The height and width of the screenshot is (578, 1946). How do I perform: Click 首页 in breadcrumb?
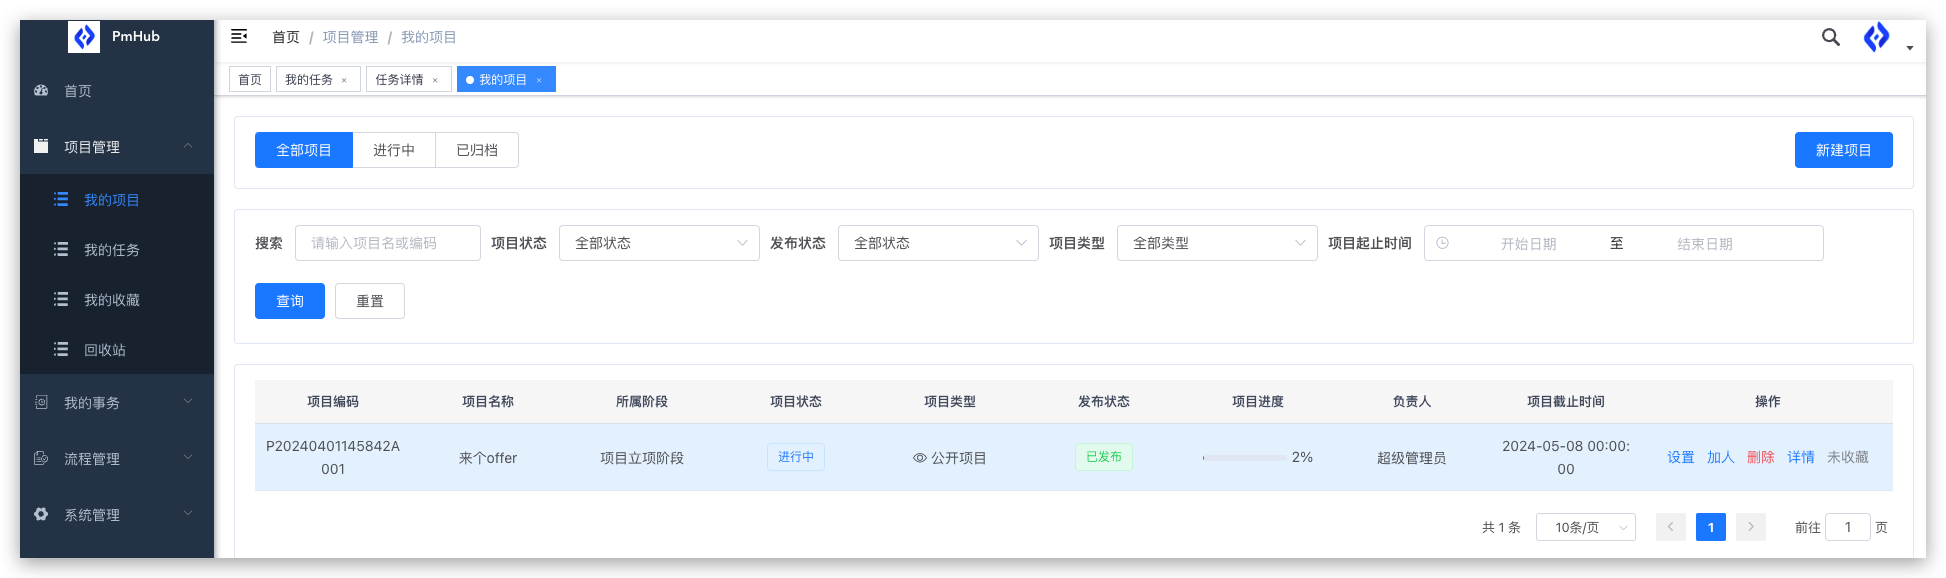[286, 37]
